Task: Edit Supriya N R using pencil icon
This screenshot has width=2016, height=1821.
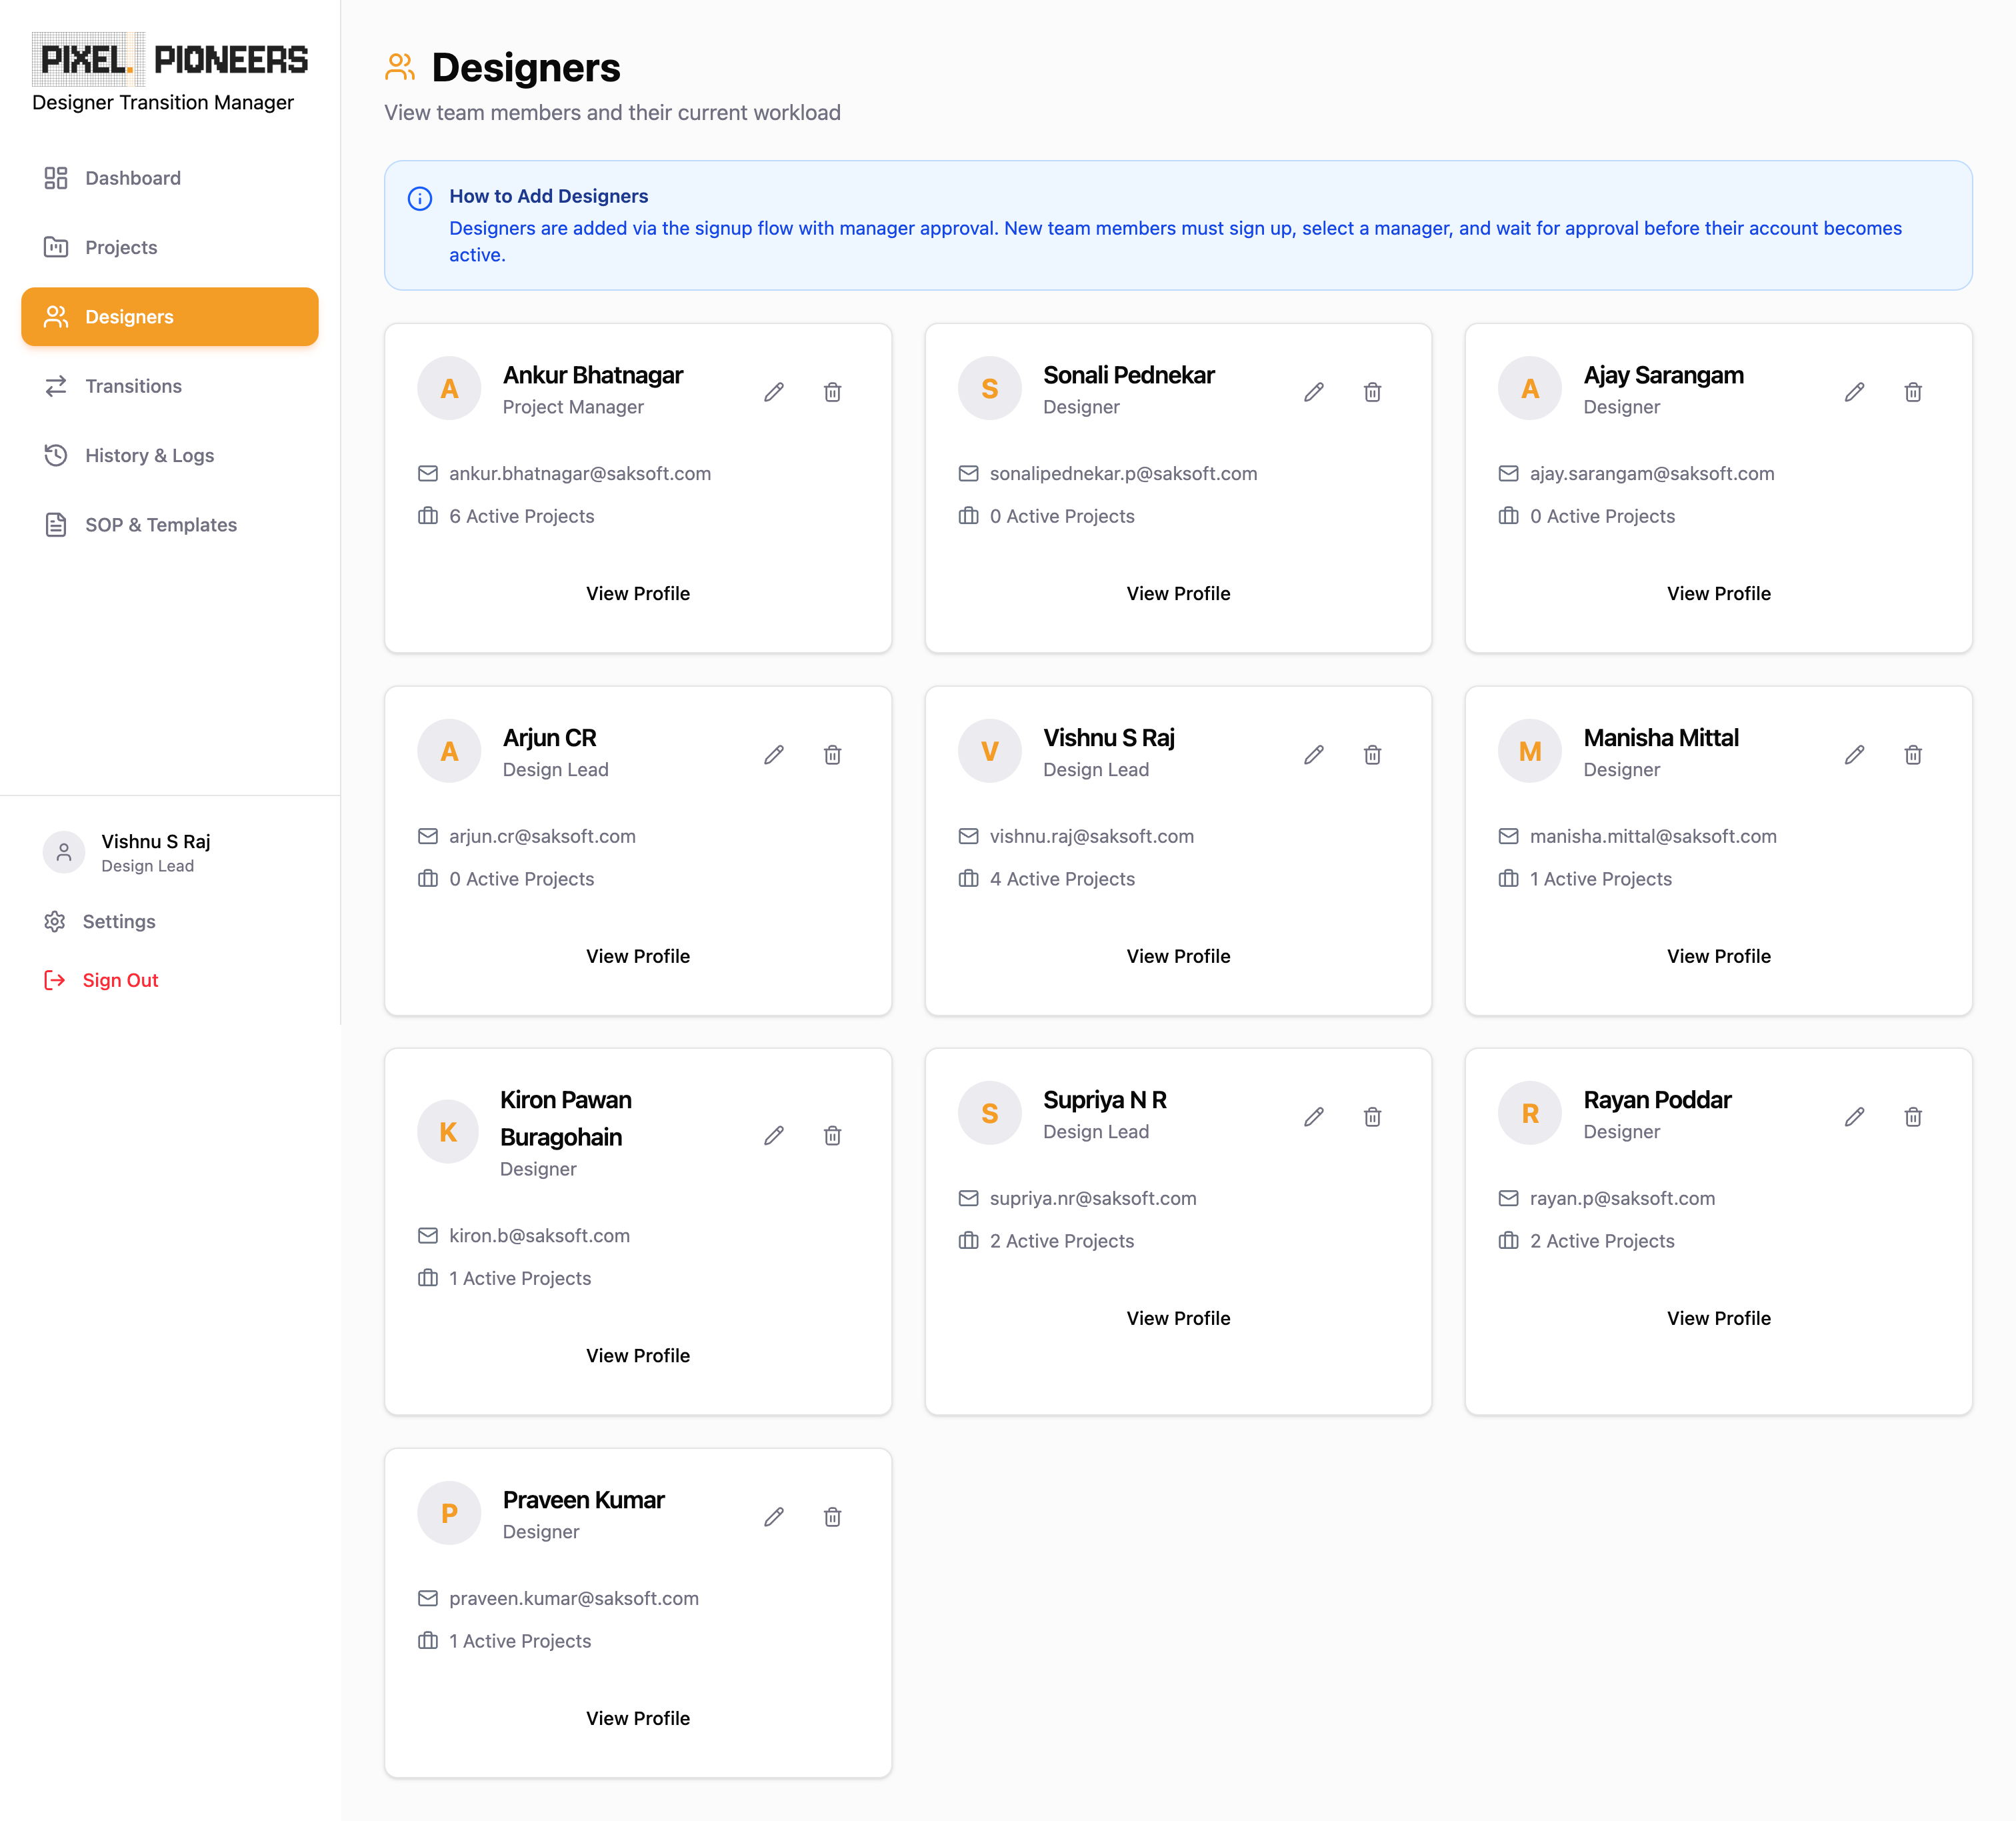Action: 1314,1117
